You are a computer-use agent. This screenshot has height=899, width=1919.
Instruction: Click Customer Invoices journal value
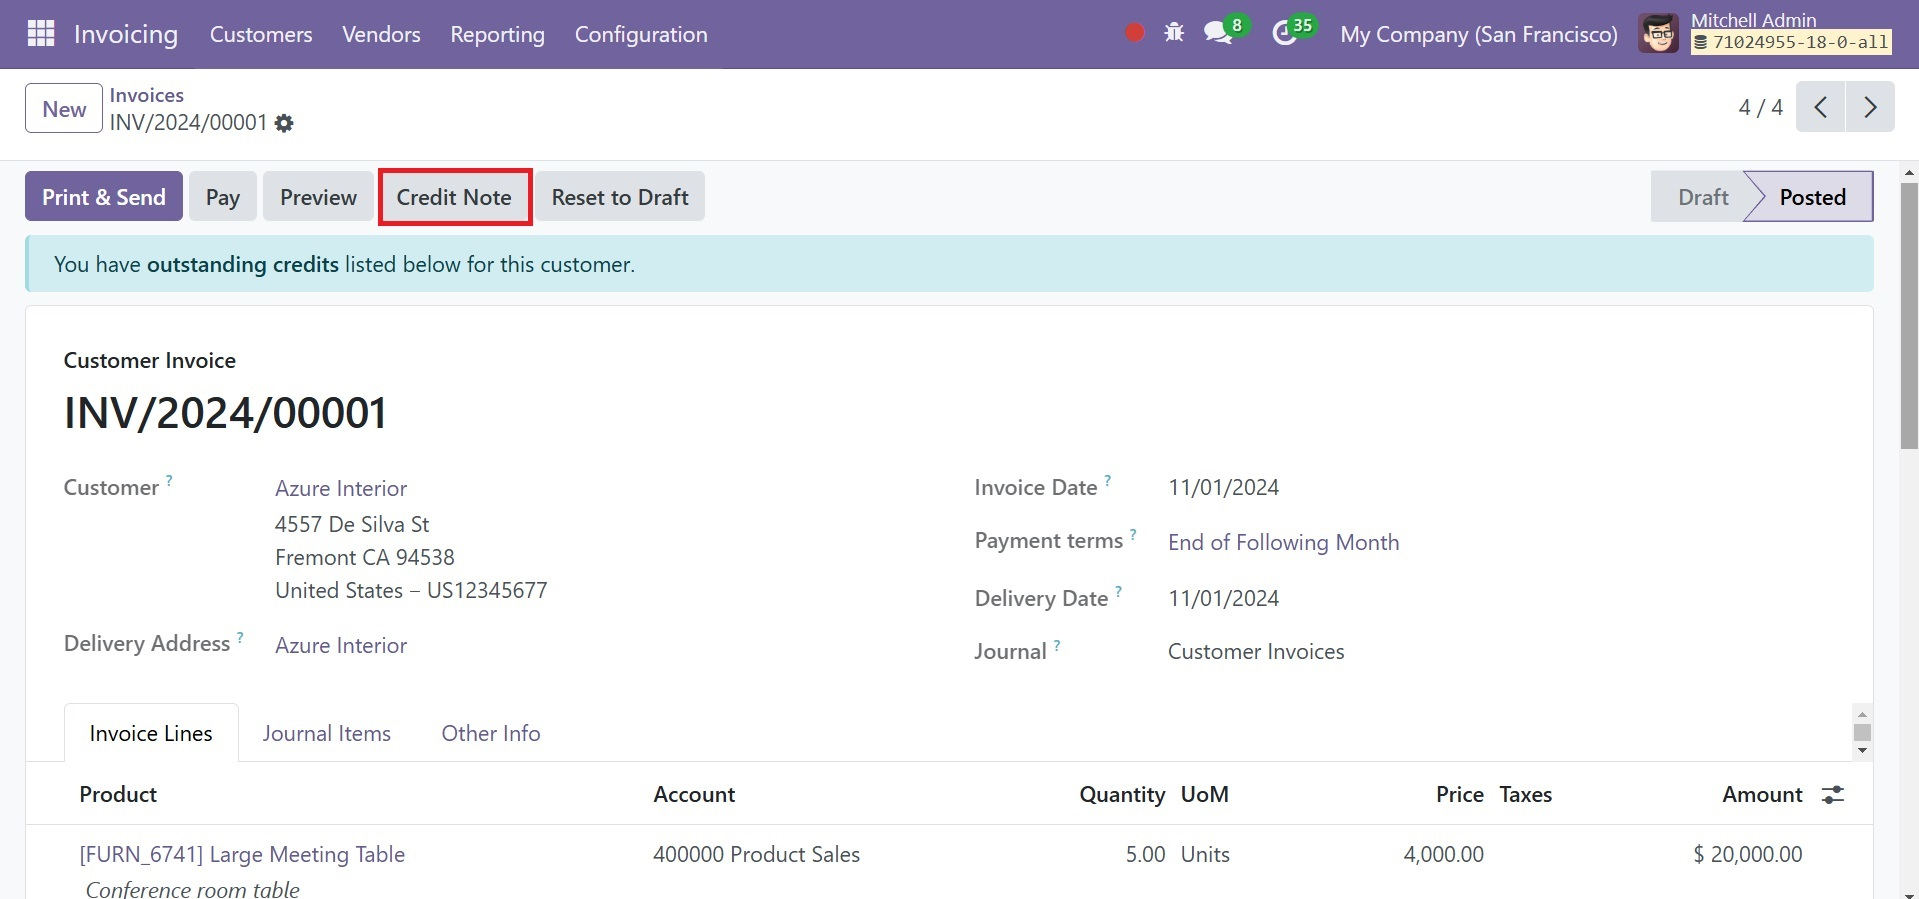1256,651
